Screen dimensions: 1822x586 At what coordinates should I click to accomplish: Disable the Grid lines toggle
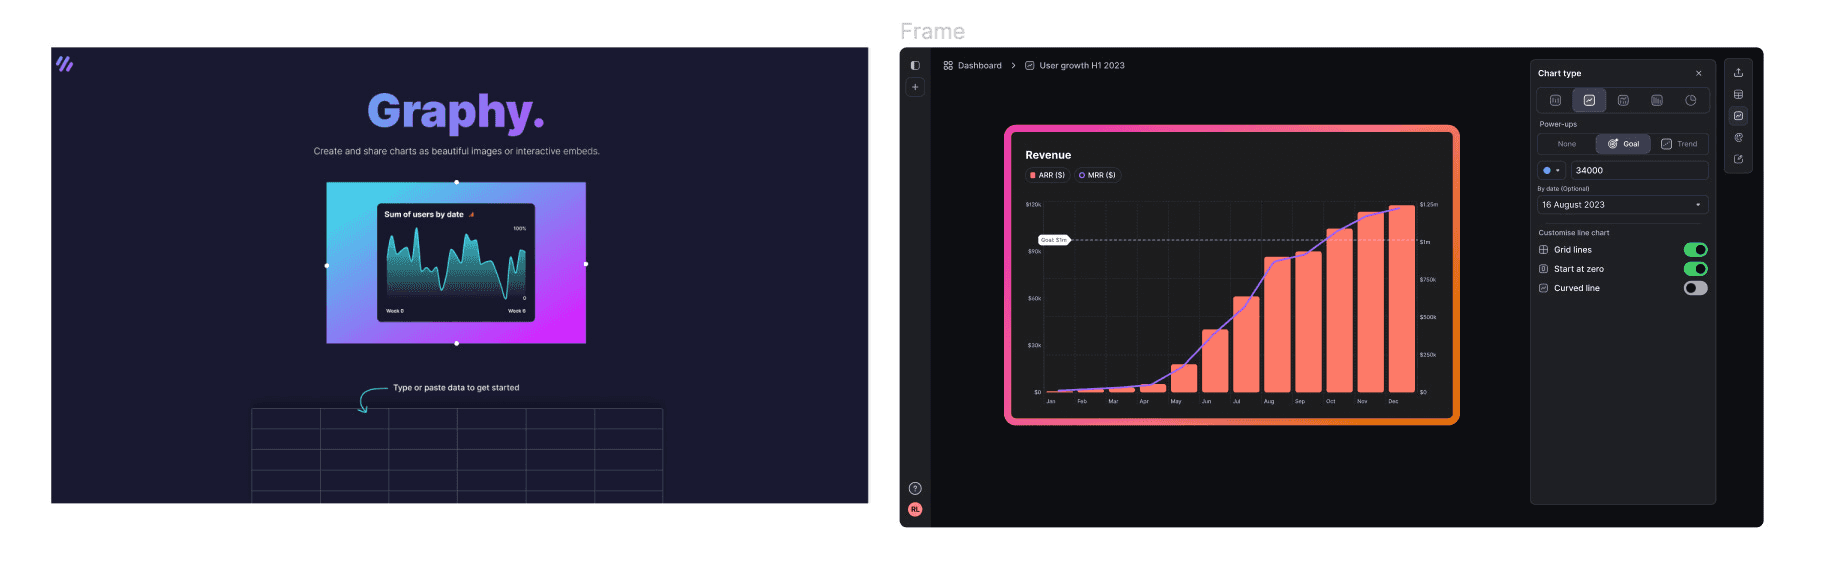(x=1695, y=250)
